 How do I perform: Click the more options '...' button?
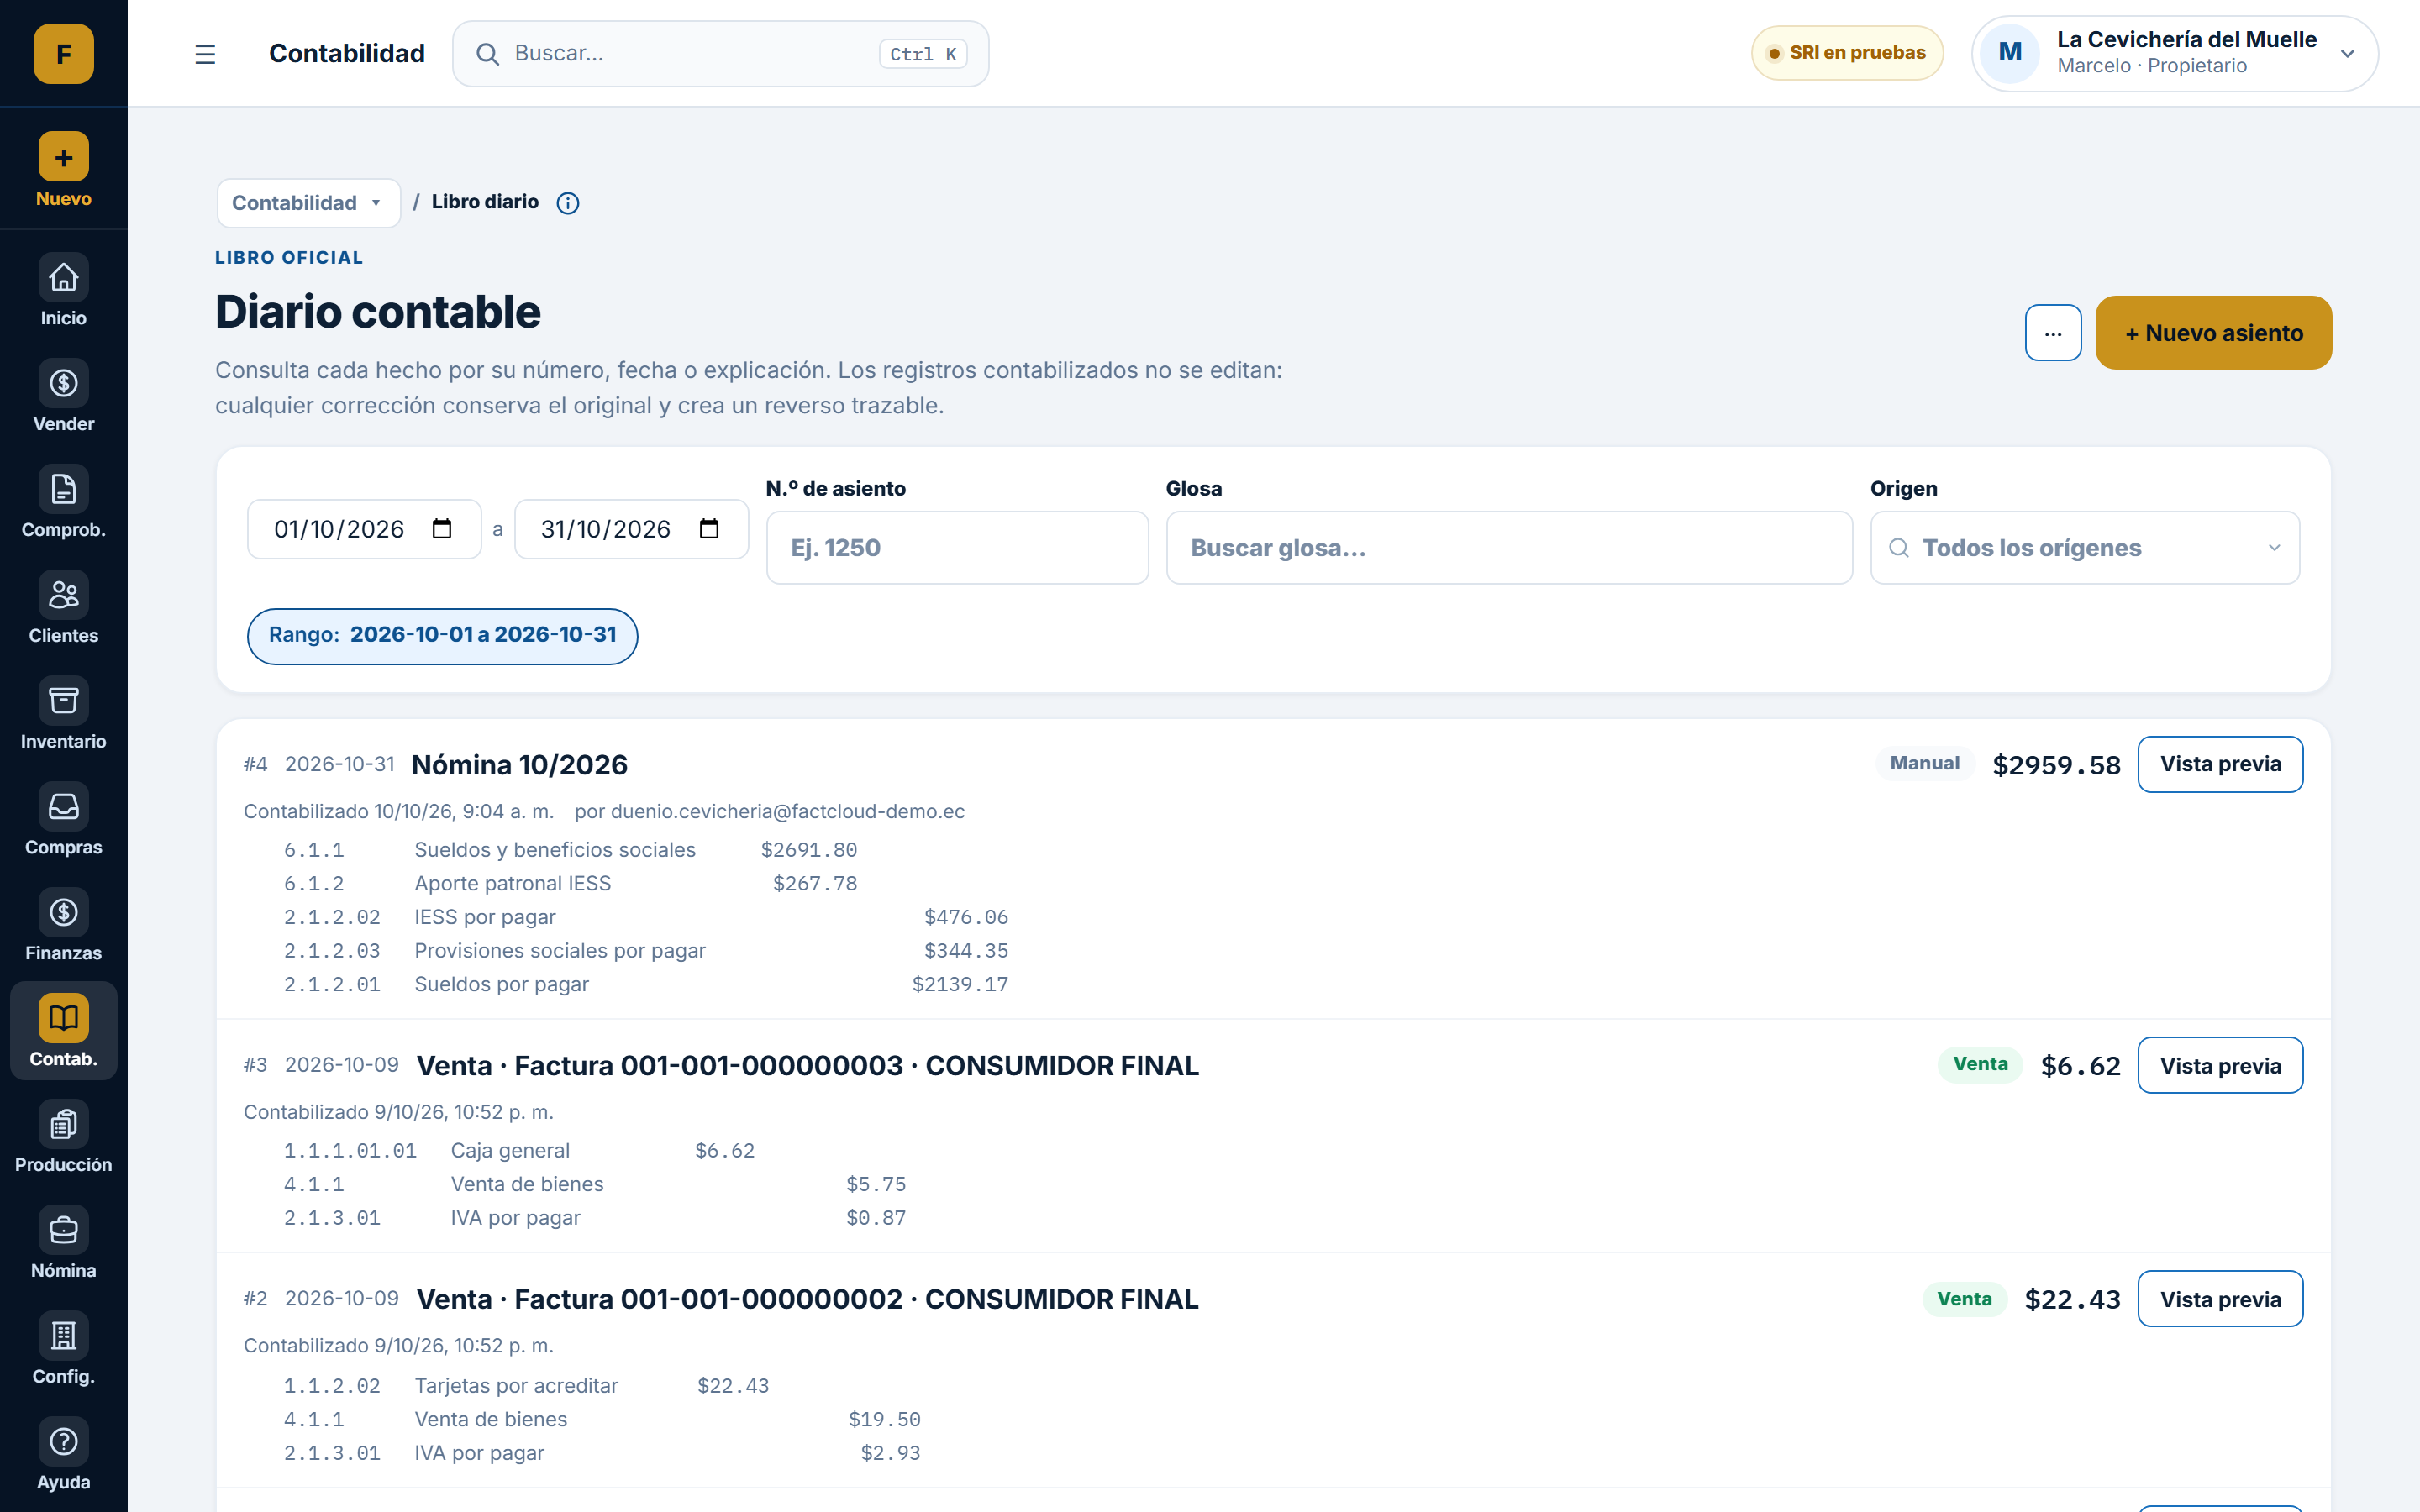click(x=2053, y=333)
